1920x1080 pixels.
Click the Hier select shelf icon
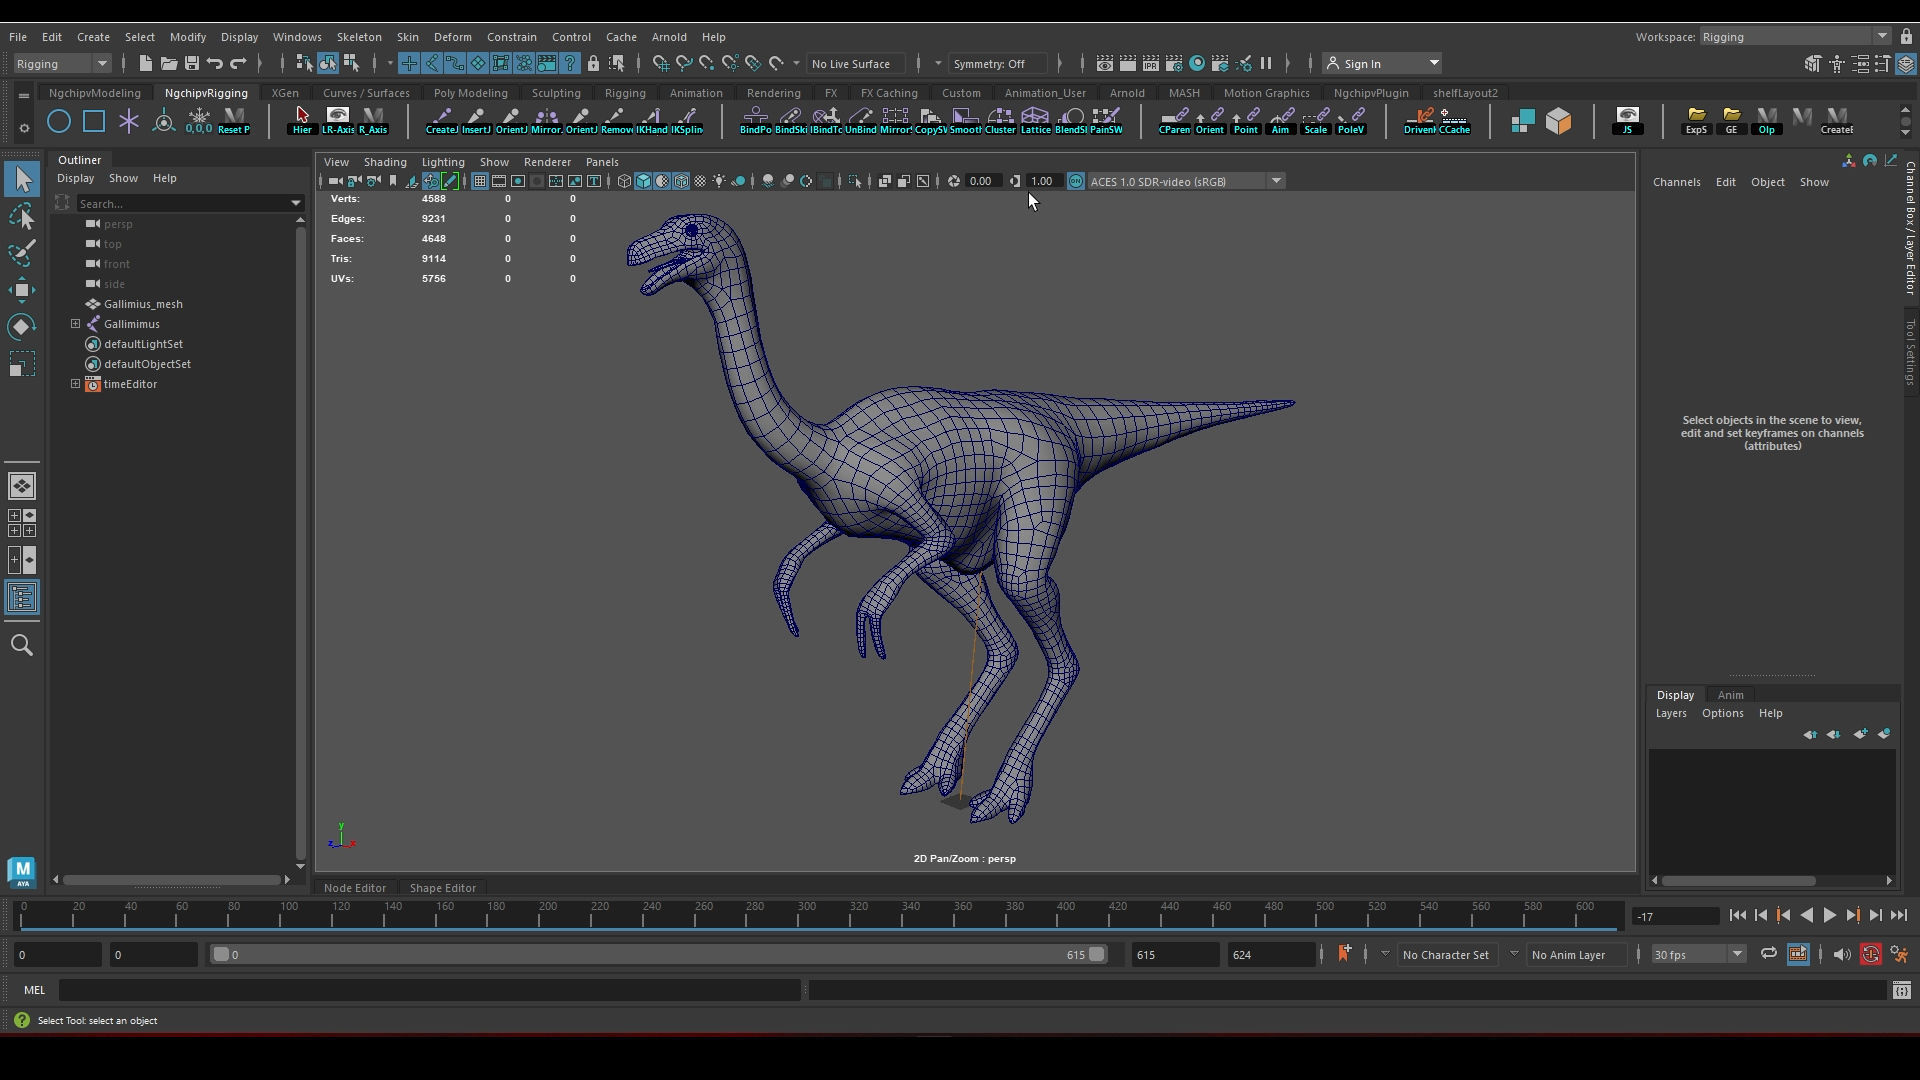(x=302, y=121)
